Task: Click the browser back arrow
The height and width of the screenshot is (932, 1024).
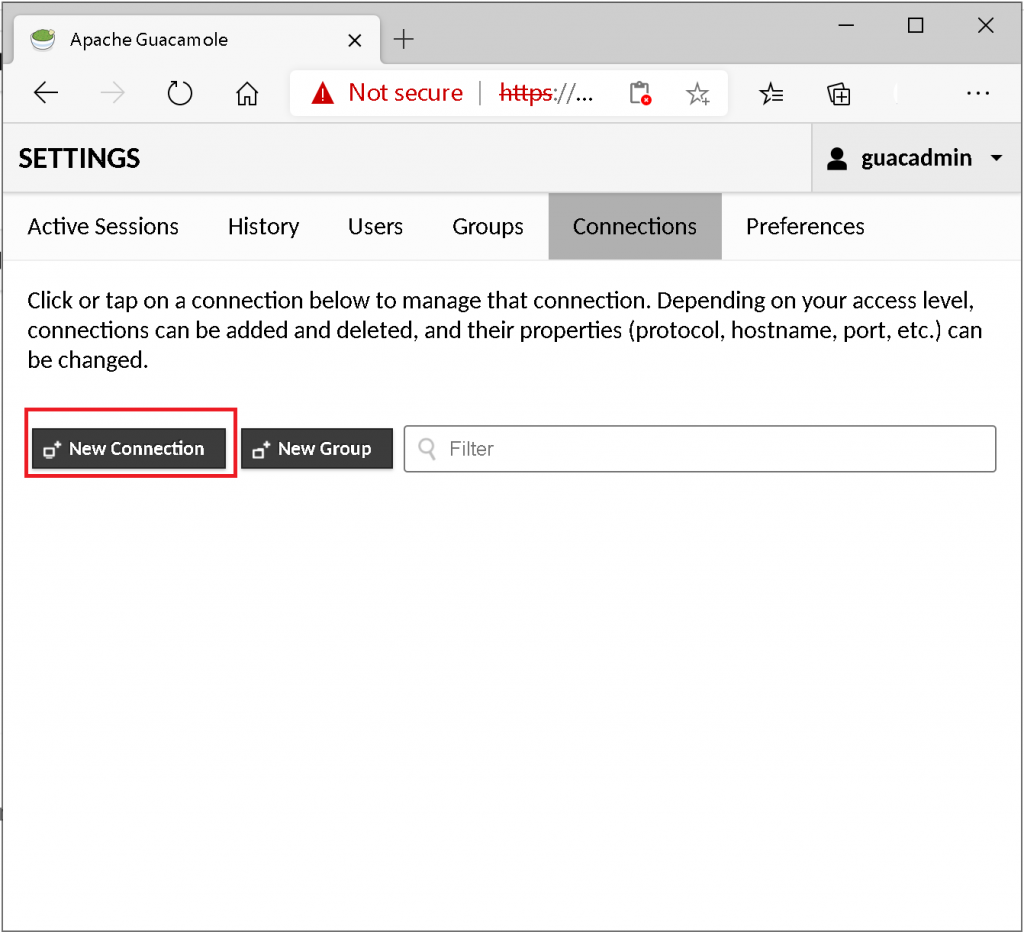Action: click(x=46, y=93)
